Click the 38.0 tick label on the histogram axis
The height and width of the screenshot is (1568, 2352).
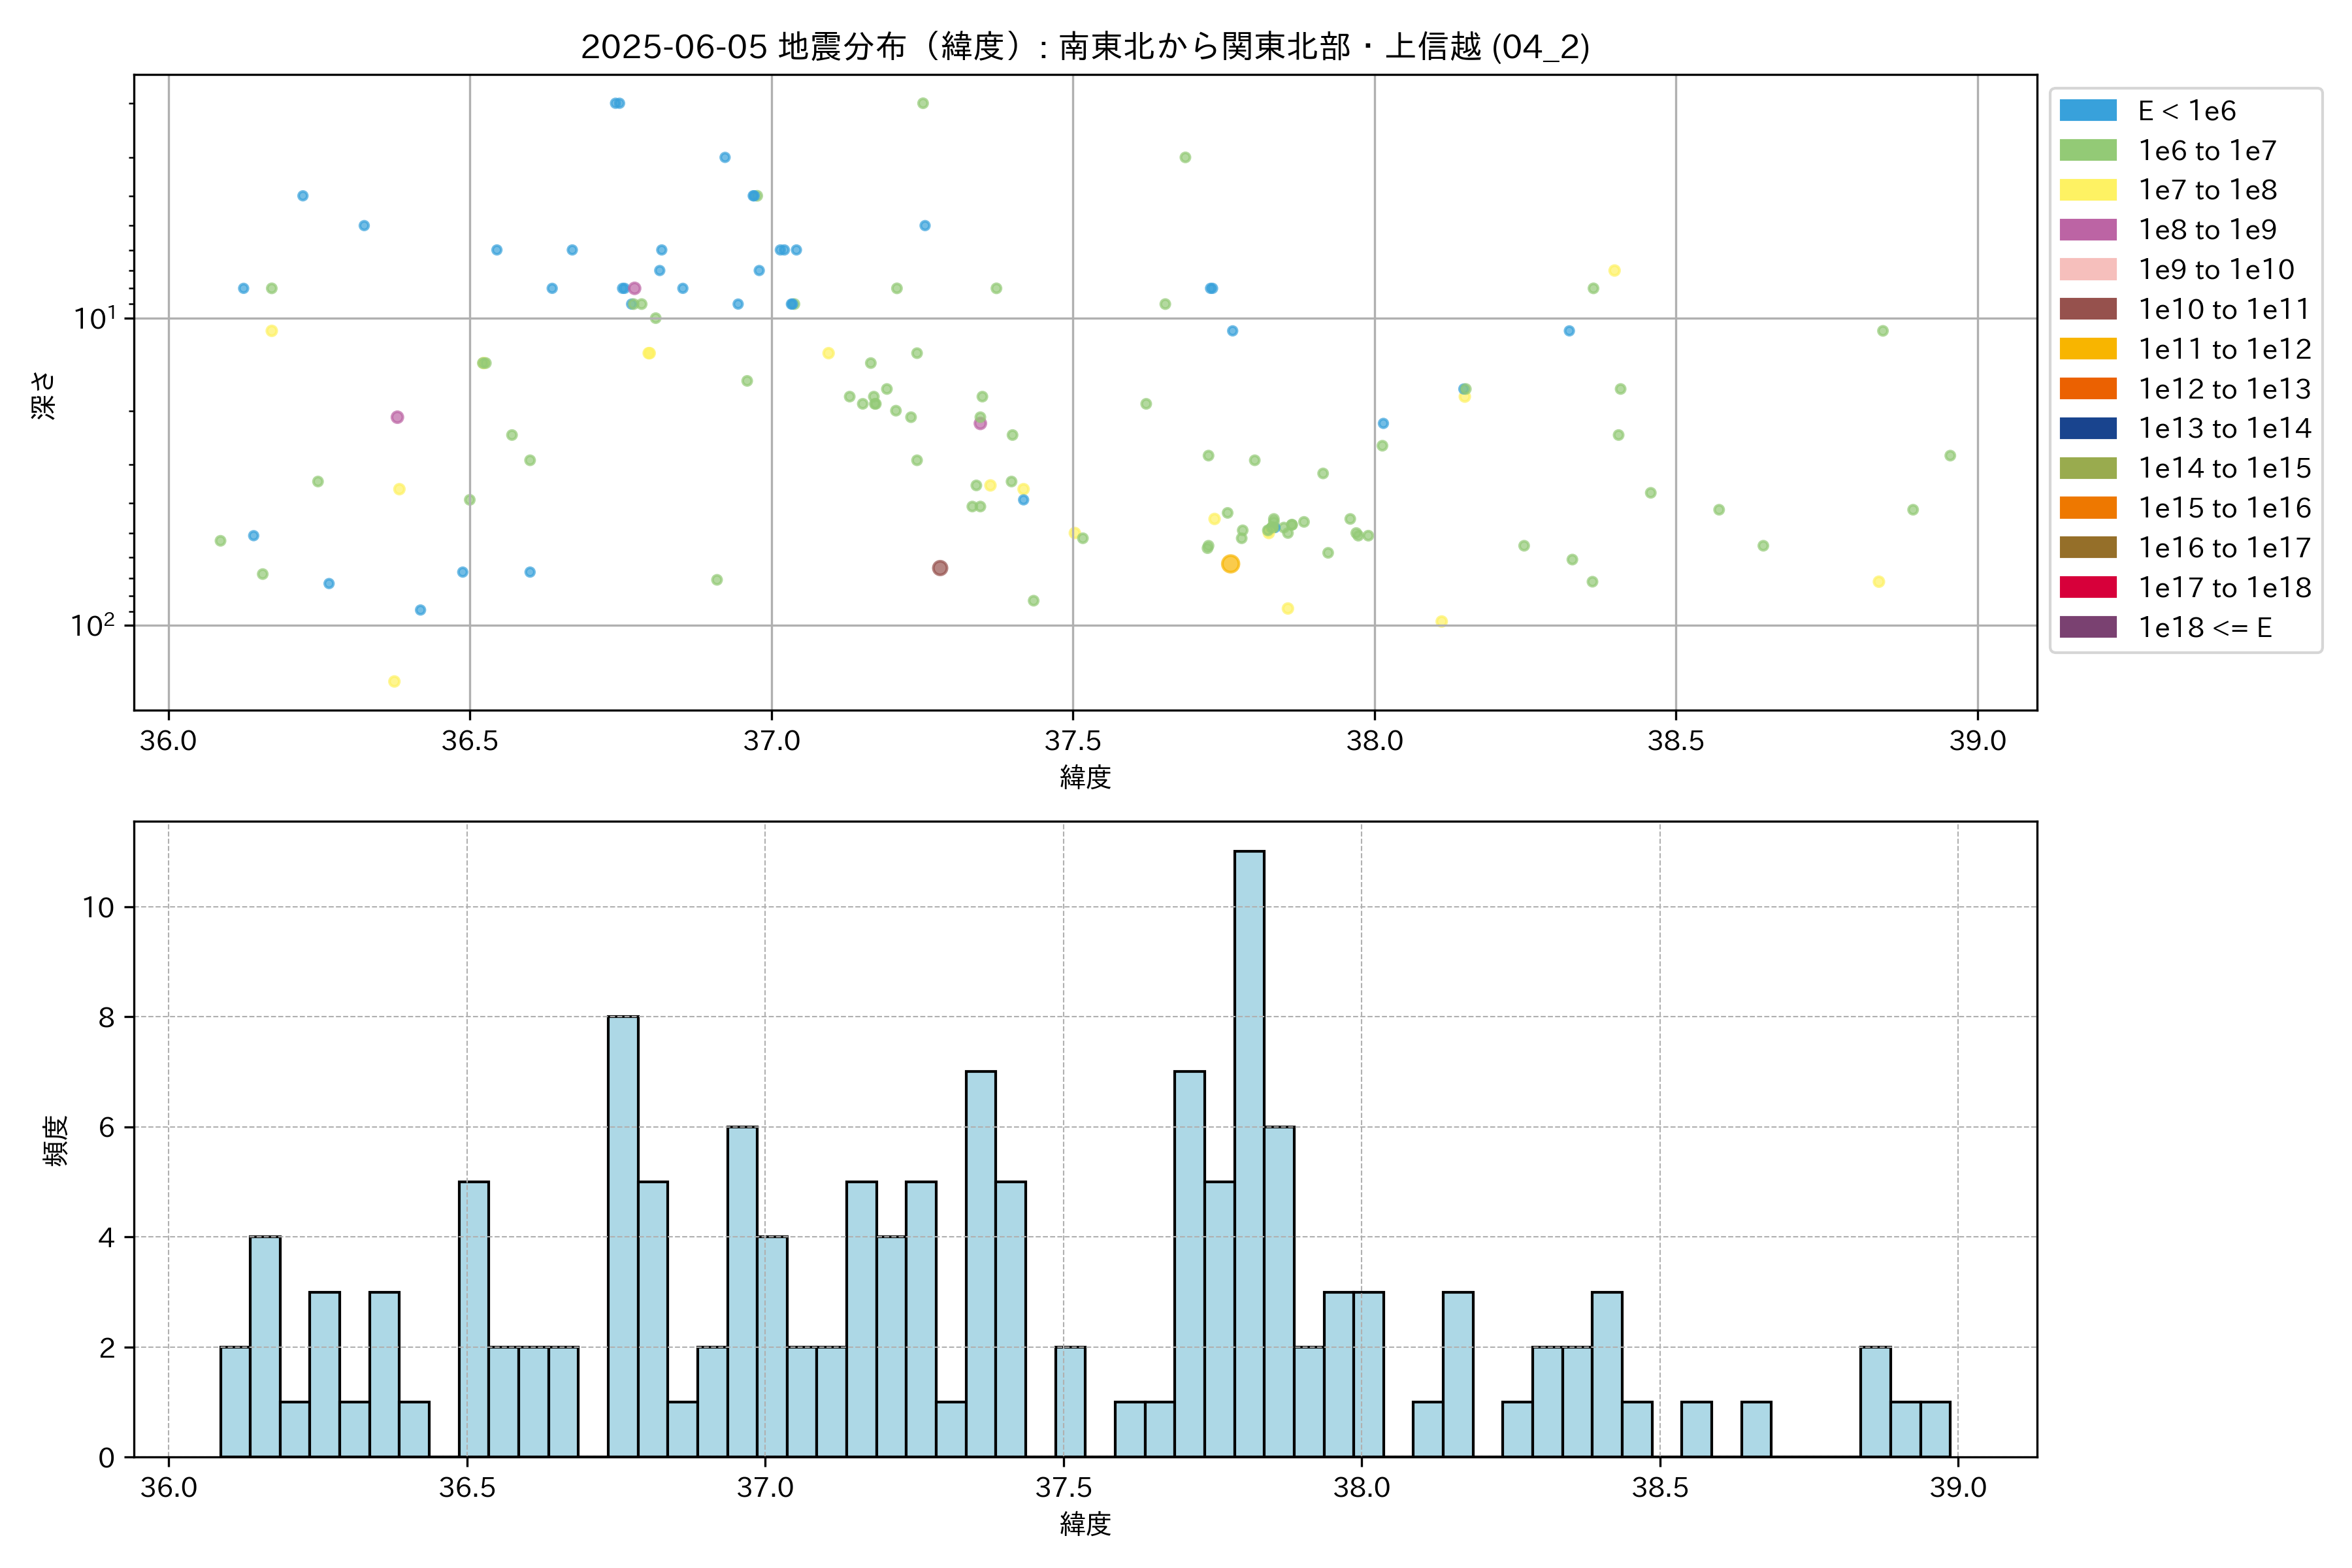[x=1361, y=1487]
